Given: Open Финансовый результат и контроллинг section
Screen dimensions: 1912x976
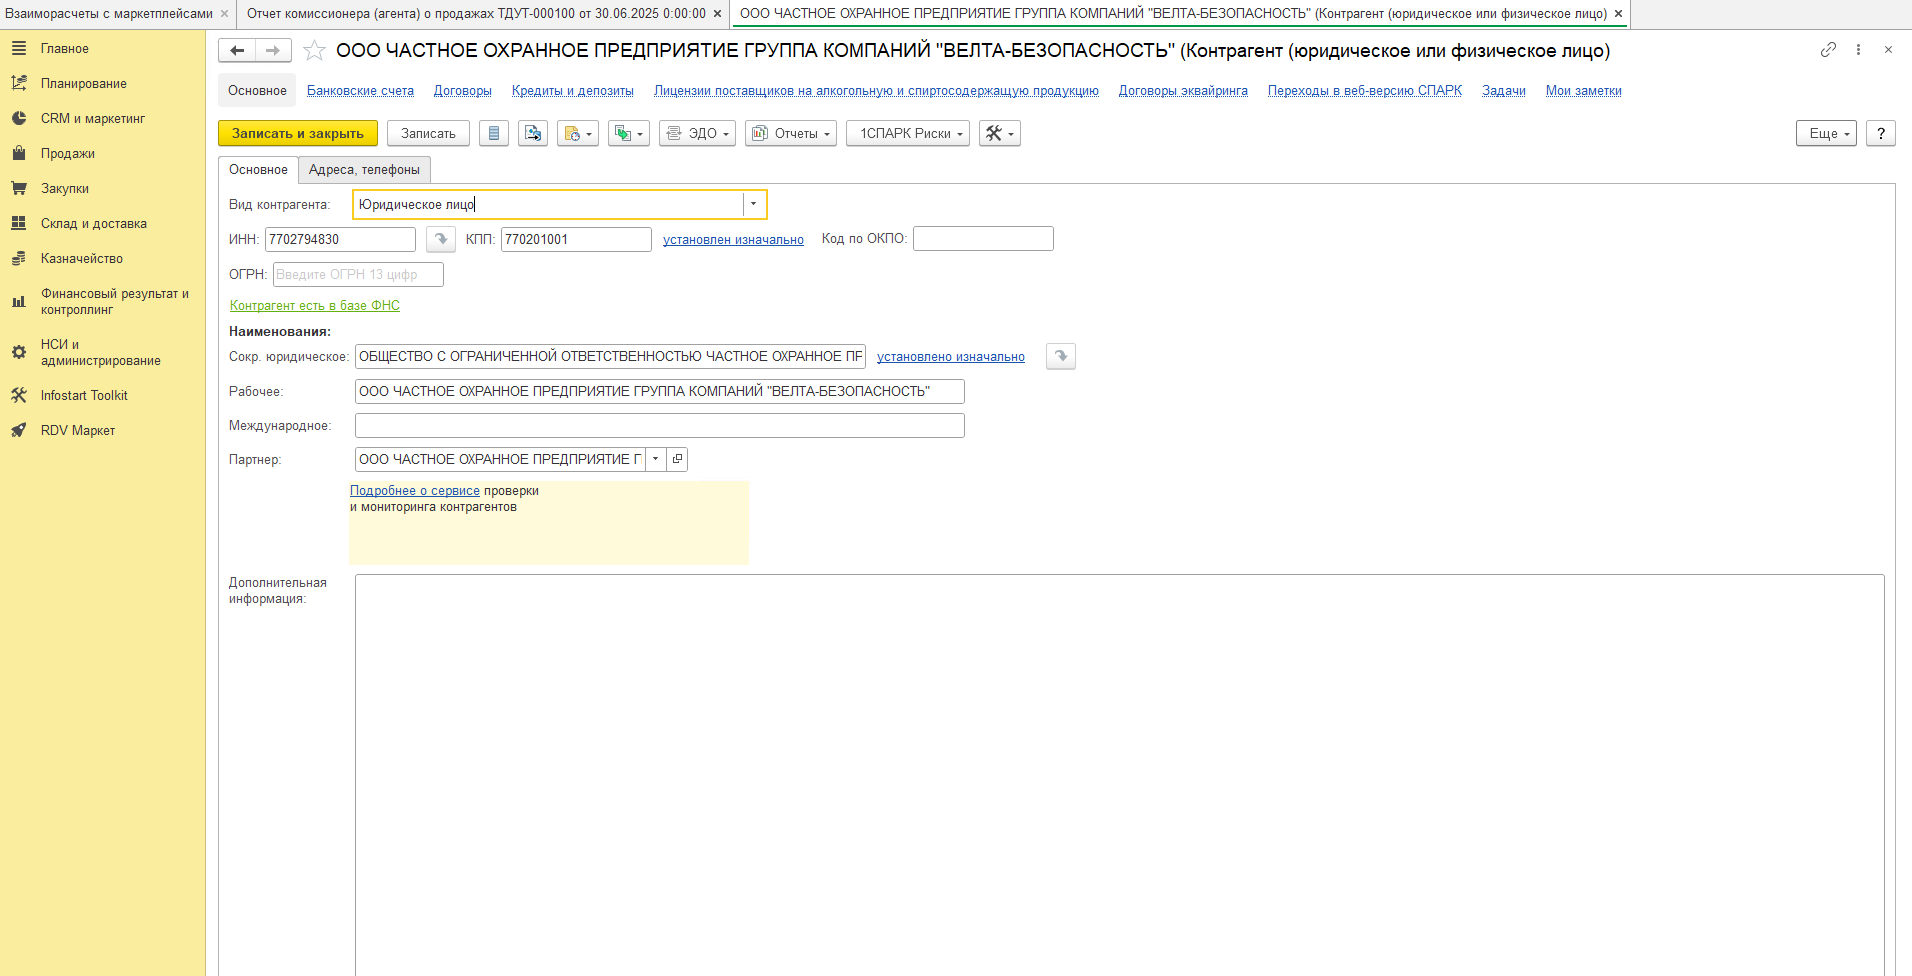Looking at the screenshot, I should 114,301.
